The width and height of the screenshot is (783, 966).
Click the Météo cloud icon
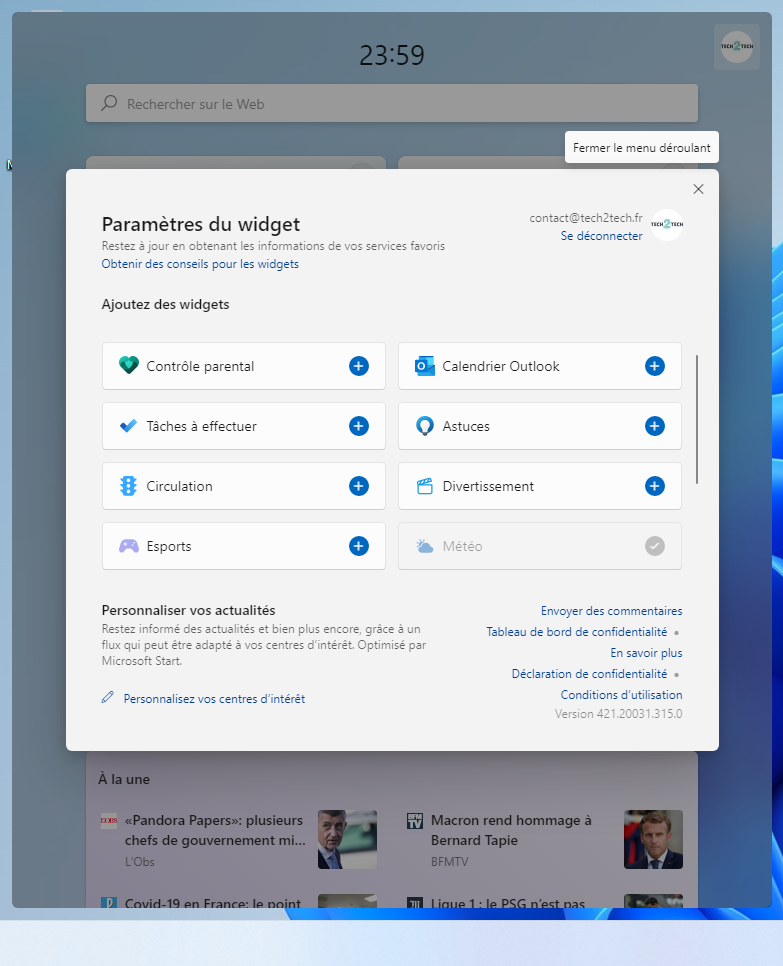pos(424,546)
